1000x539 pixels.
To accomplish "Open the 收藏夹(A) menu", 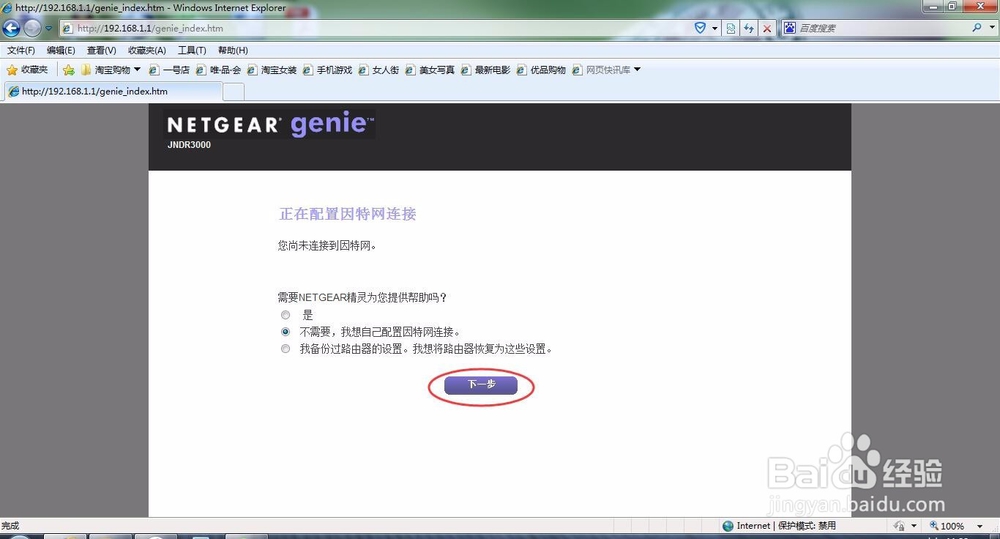I will point(147,50).
